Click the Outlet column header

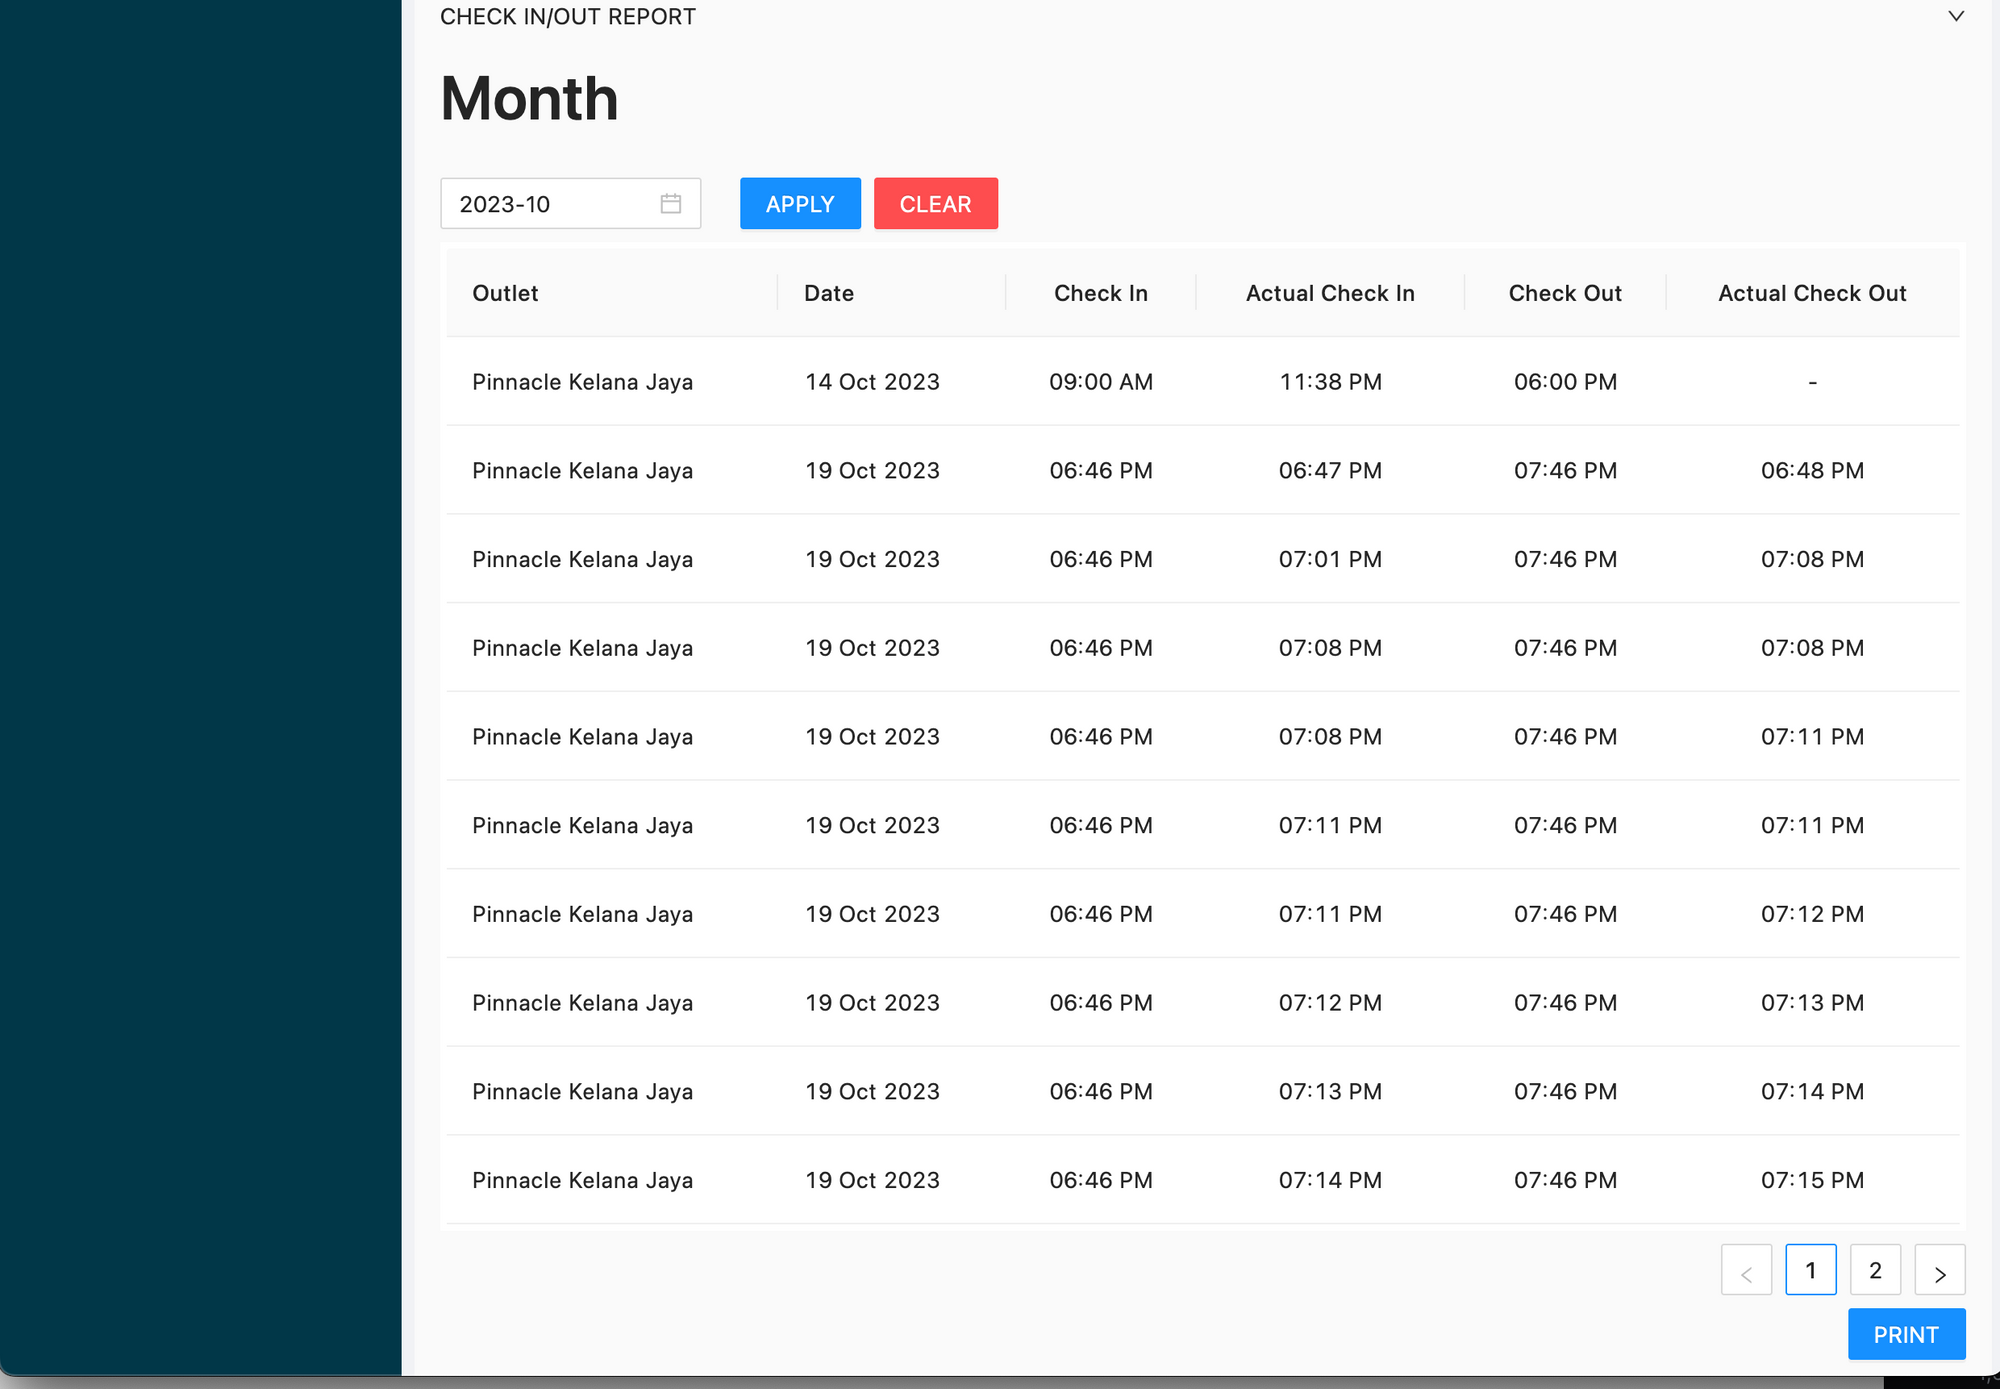[x=505, y=293]
